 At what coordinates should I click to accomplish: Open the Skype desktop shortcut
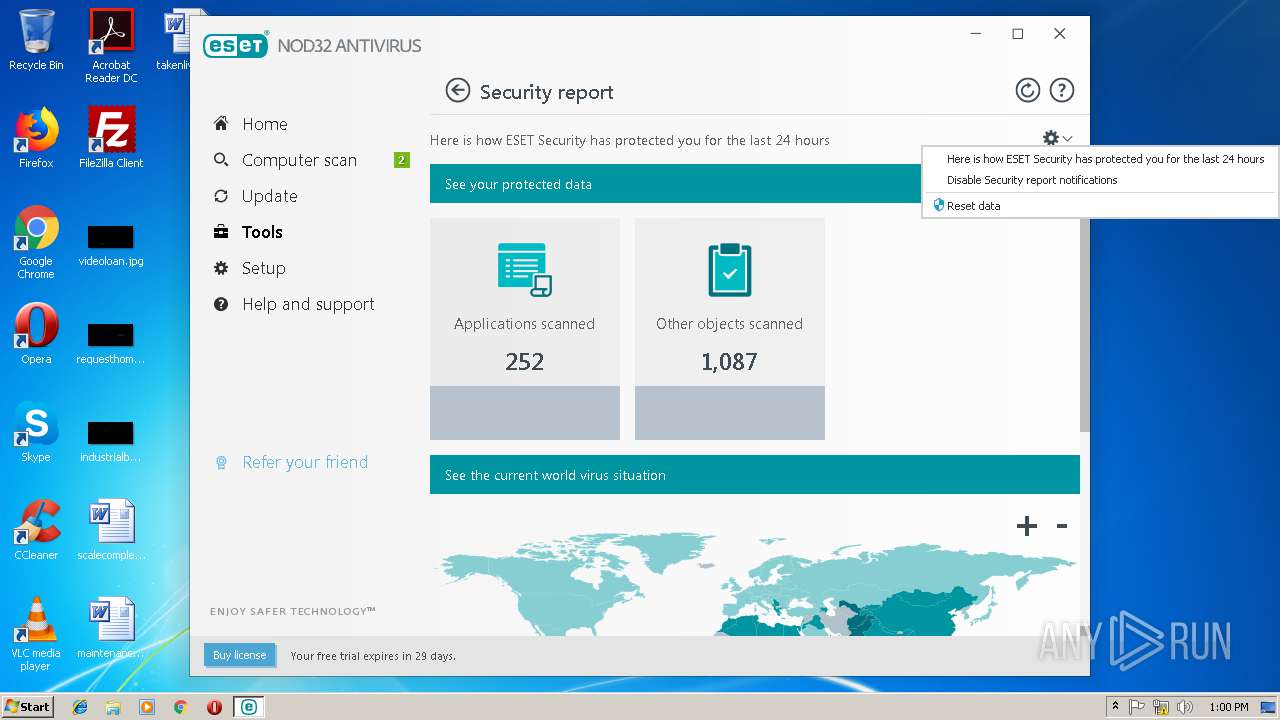[x=36, y=432]
